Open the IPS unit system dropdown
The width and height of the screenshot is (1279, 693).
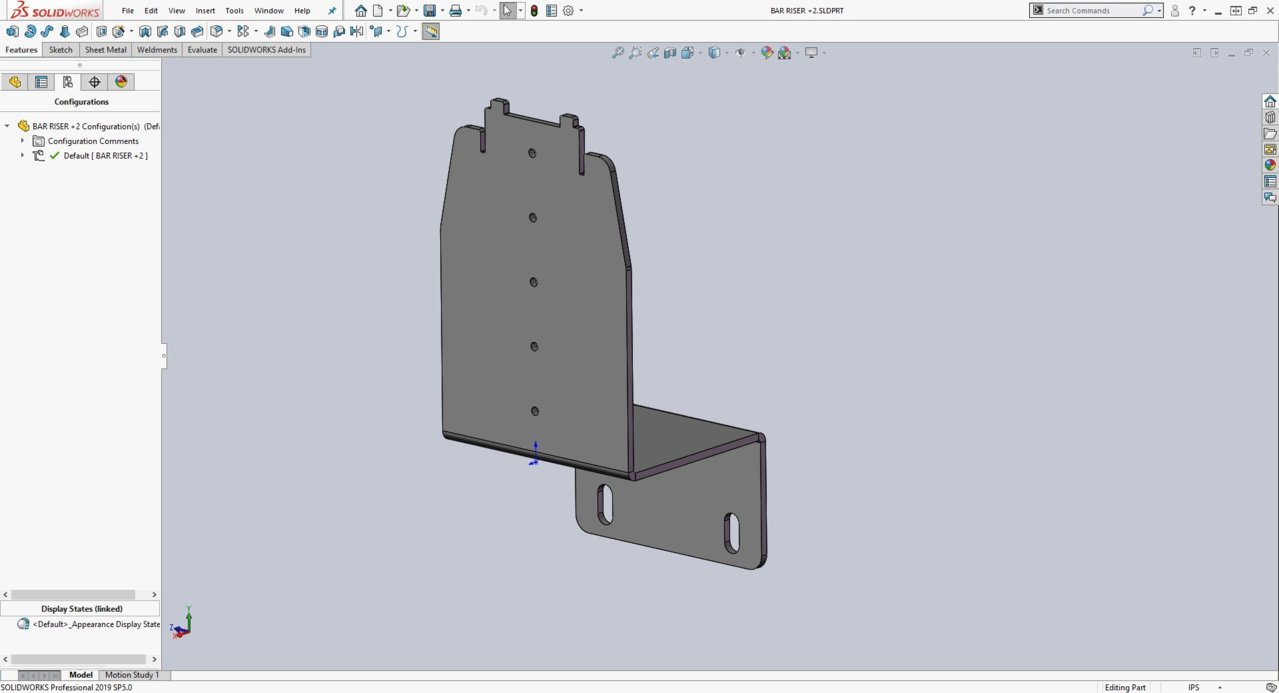point(1222,688)
